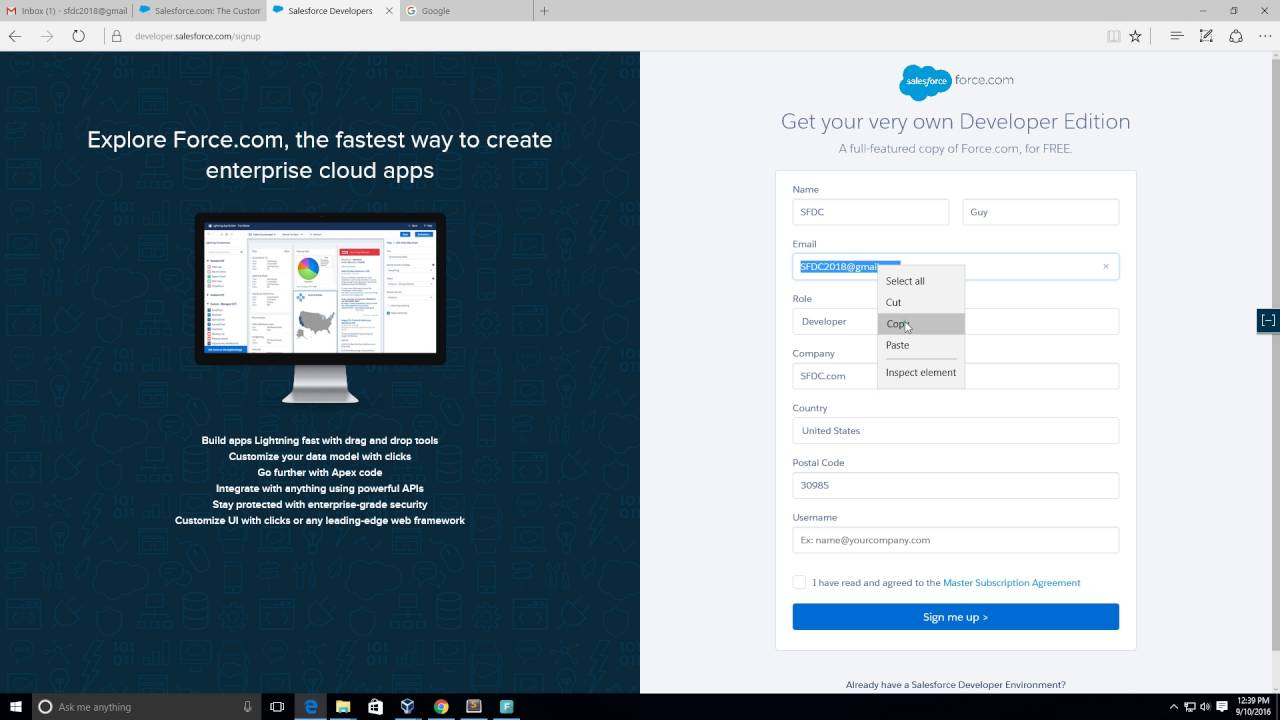Add page to favorites with star icon

pos(1135,36)
